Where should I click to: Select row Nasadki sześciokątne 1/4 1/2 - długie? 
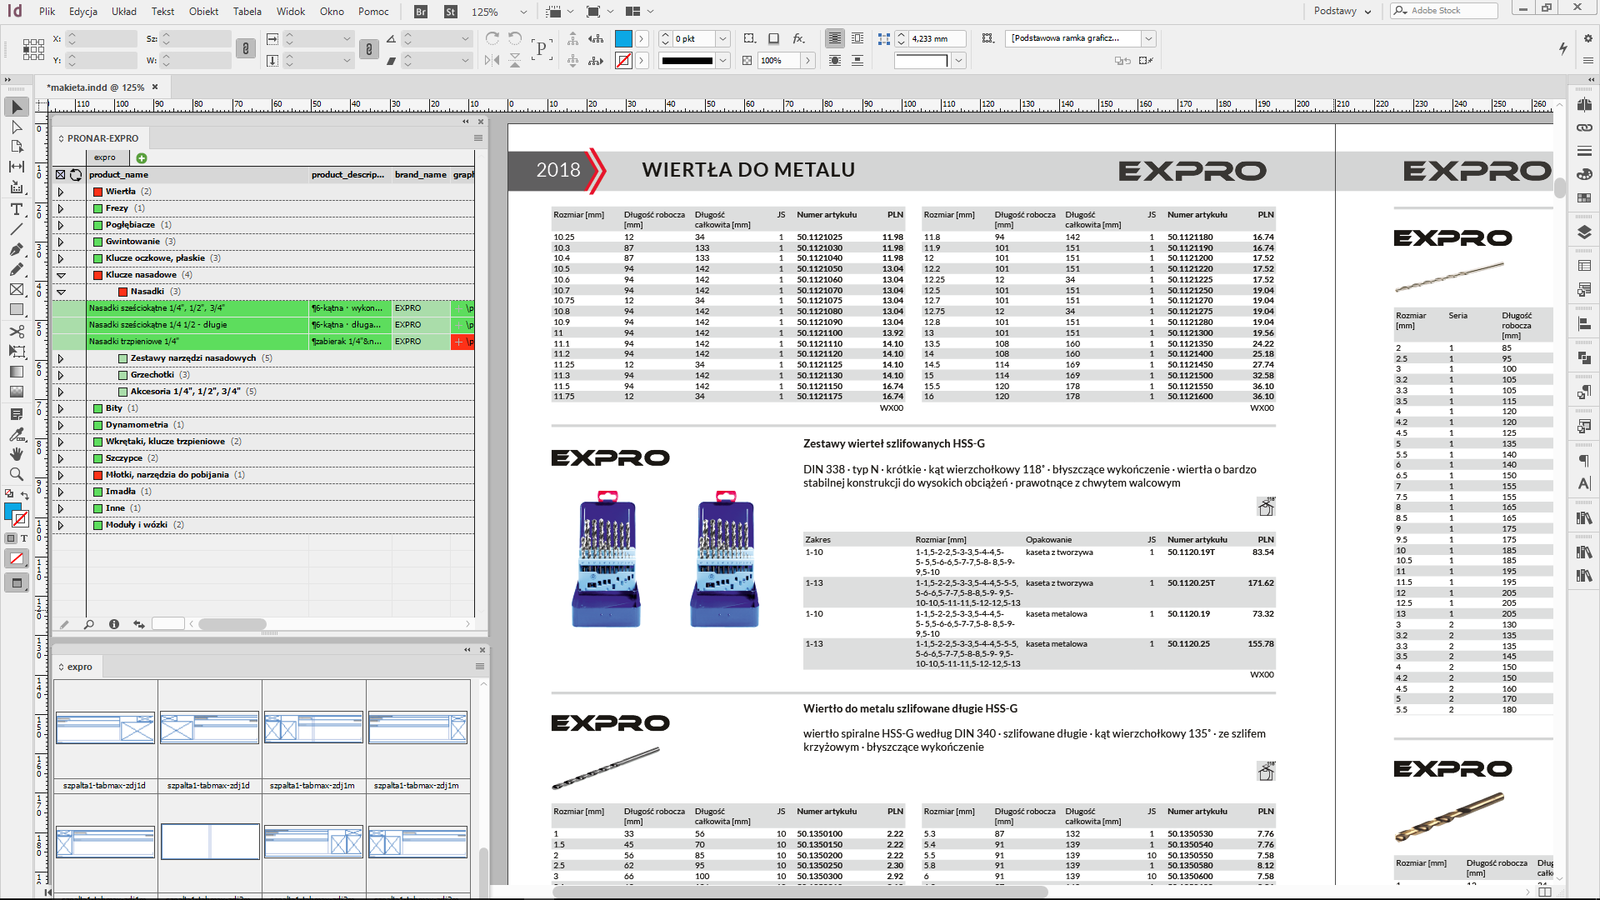tap(264, 325)
